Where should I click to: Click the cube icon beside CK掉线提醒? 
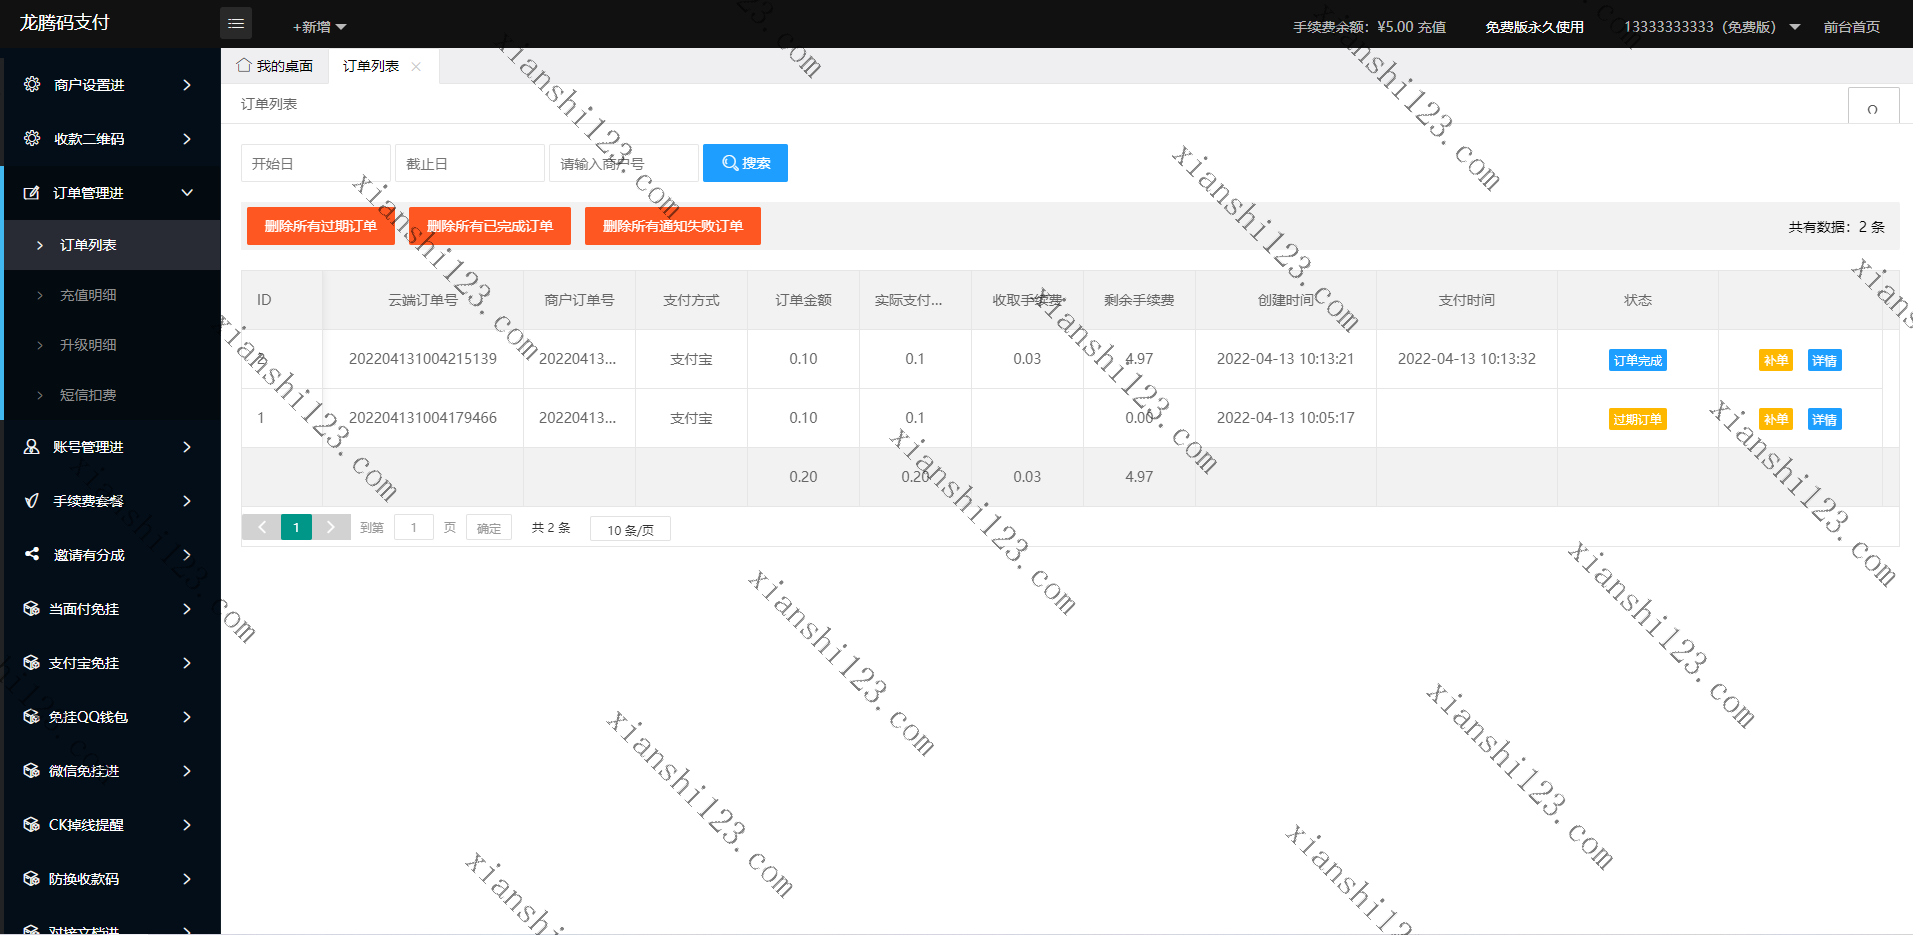(32, 824)
